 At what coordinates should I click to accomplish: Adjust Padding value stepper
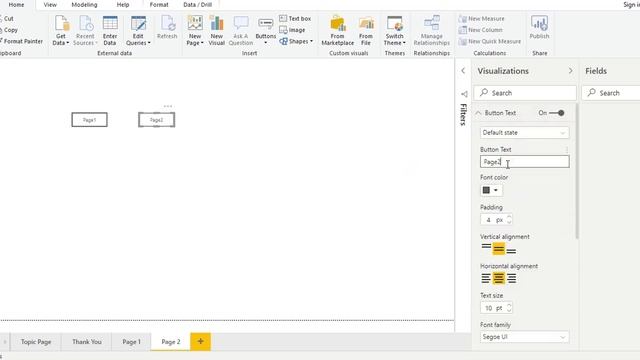click(509, 220)
